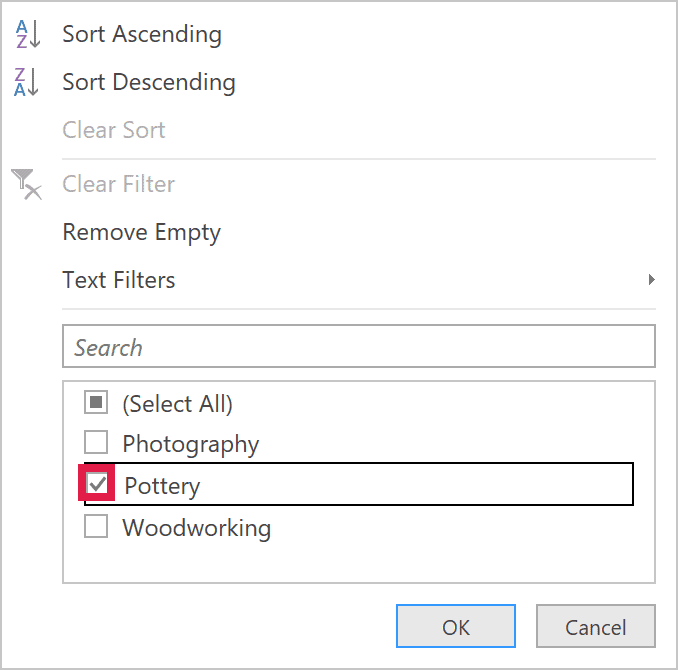Dismiss the dialog with Cancel
The width and height of the screenshot is (678, 670).
point(596,626)
